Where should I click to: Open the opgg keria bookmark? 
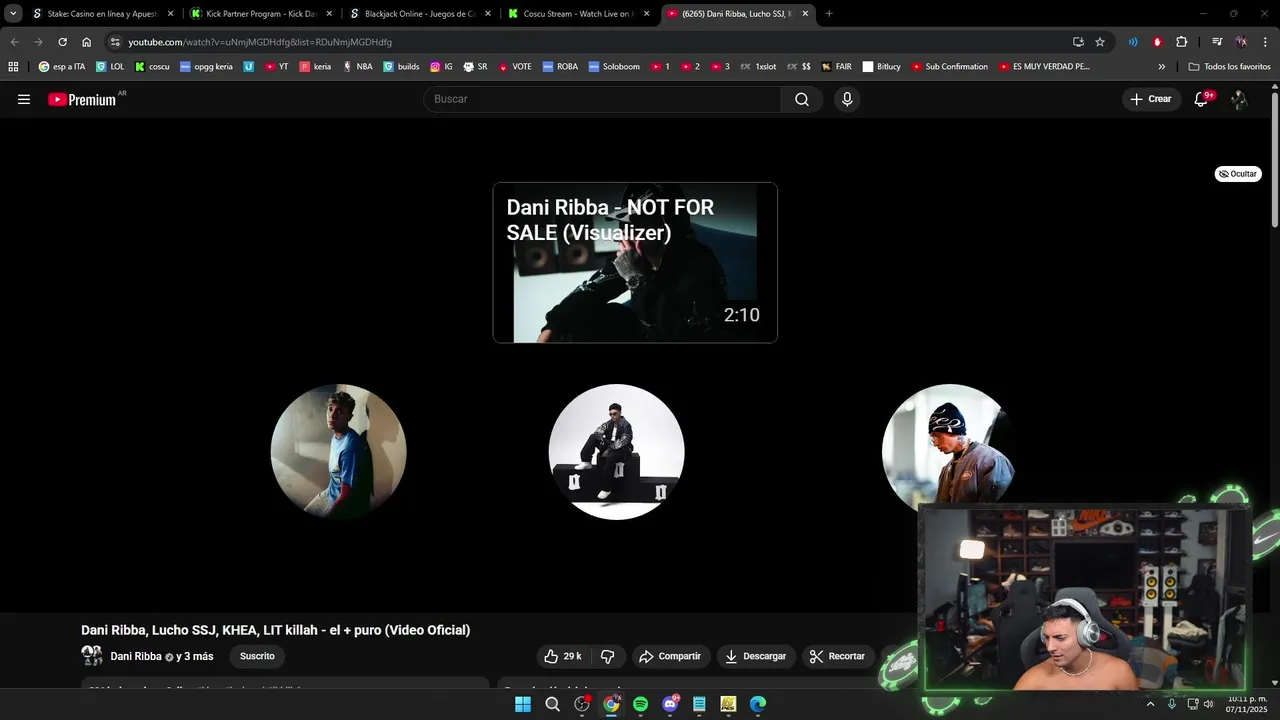(x=206, y=67)
